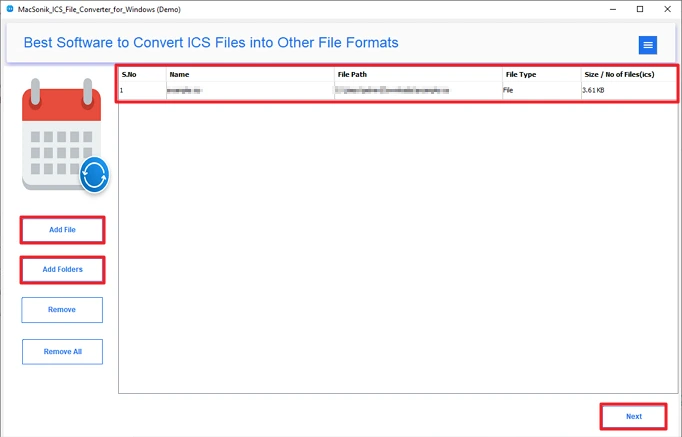The width and height of the screenshot is (682, 437).
Task: Click the File Path column header
Action: (x=418, y=74)
